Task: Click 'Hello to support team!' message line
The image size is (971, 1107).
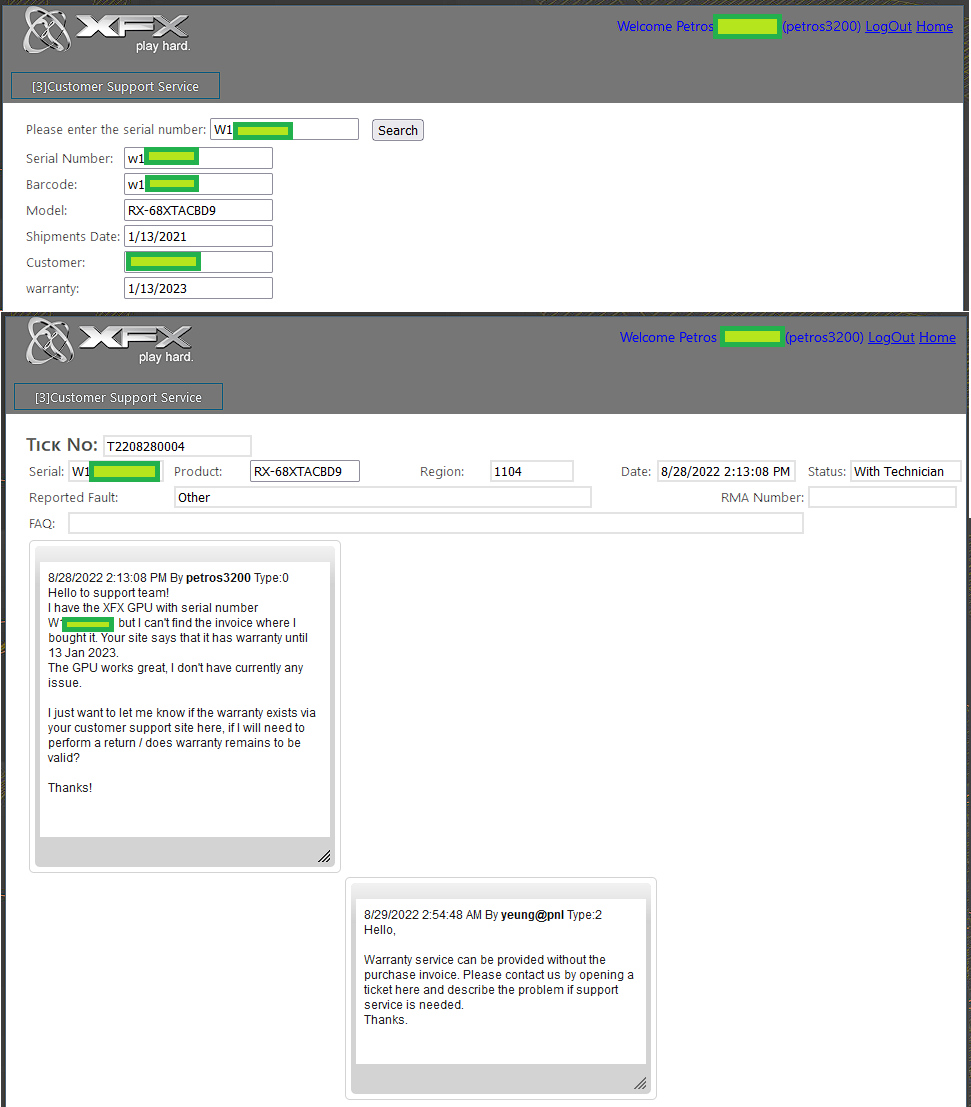Action: [x=109, y=592]
